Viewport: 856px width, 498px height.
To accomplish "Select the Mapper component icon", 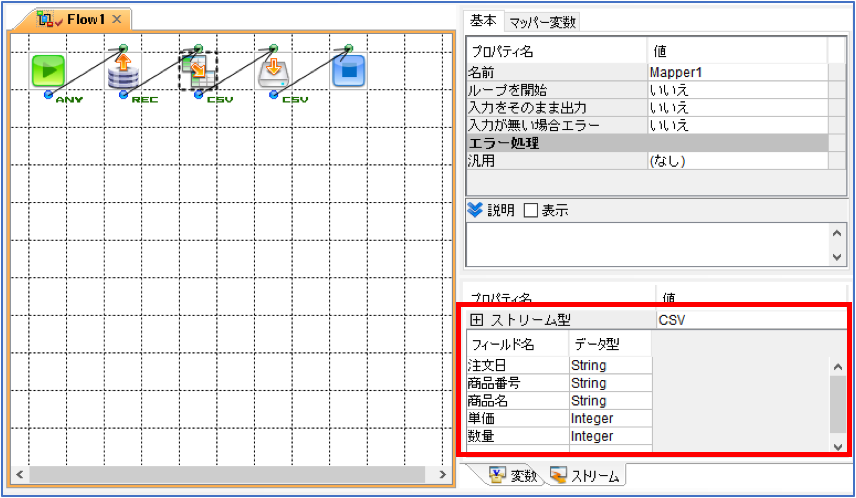I will (199, 71).
